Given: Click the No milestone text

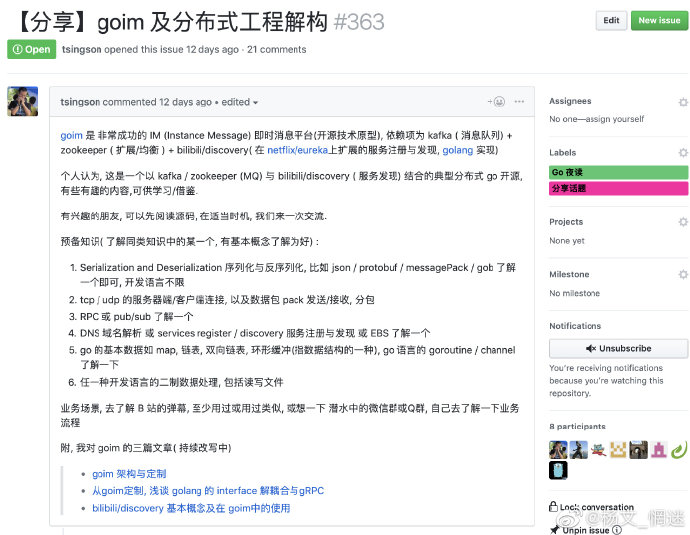Looking at the screenshot, I should point(574,293).
